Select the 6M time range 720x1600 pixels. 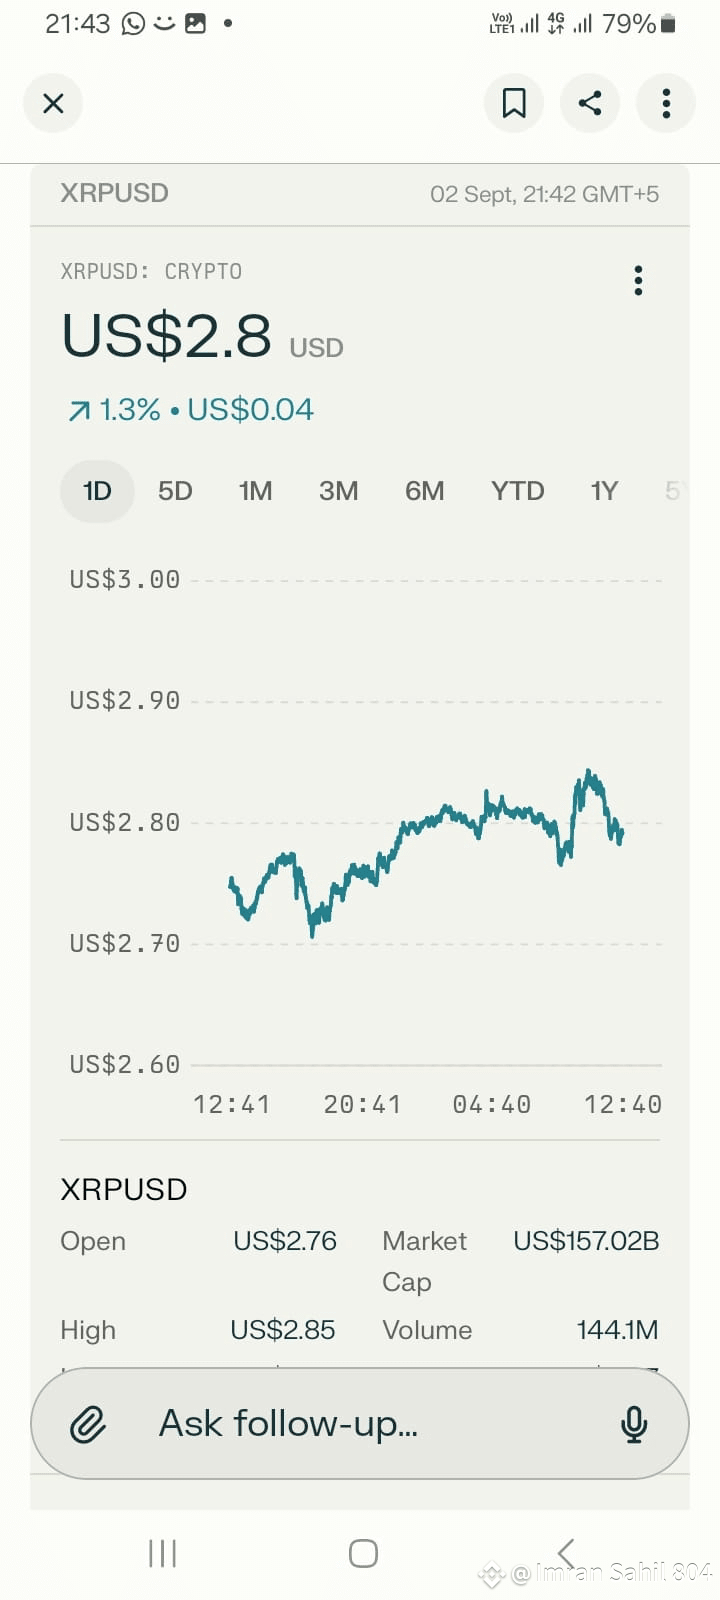pyautogui.click(x=425, y=491)
